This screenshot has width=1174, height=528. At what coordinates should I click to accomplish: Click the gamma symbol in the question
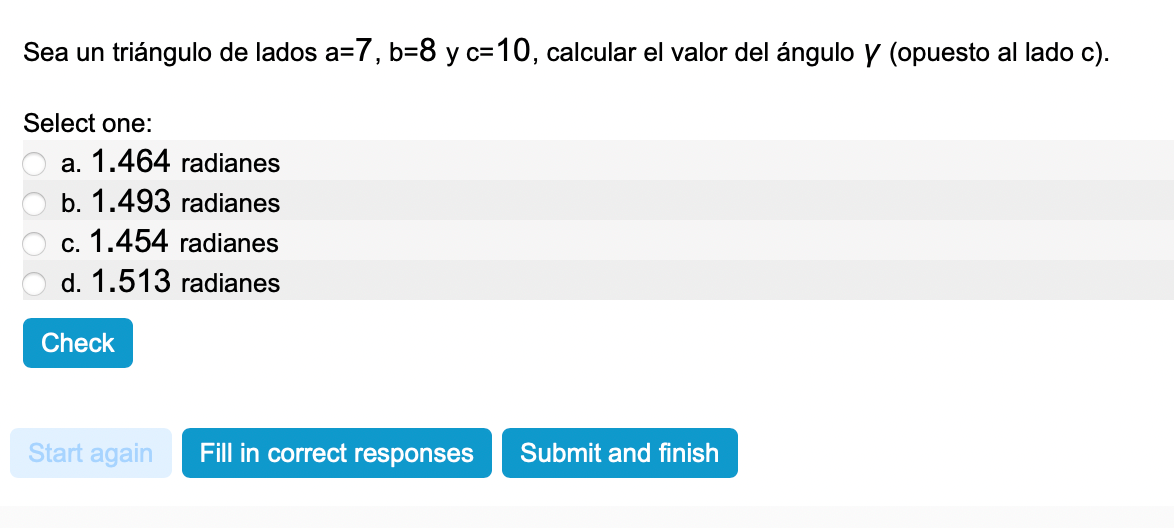(x=871, y=53)
